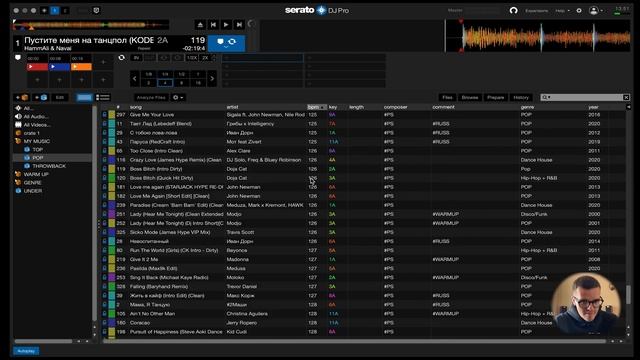Open the Help dropdown menu
This screenshot has height=360, width=640.
pos(562,11)
